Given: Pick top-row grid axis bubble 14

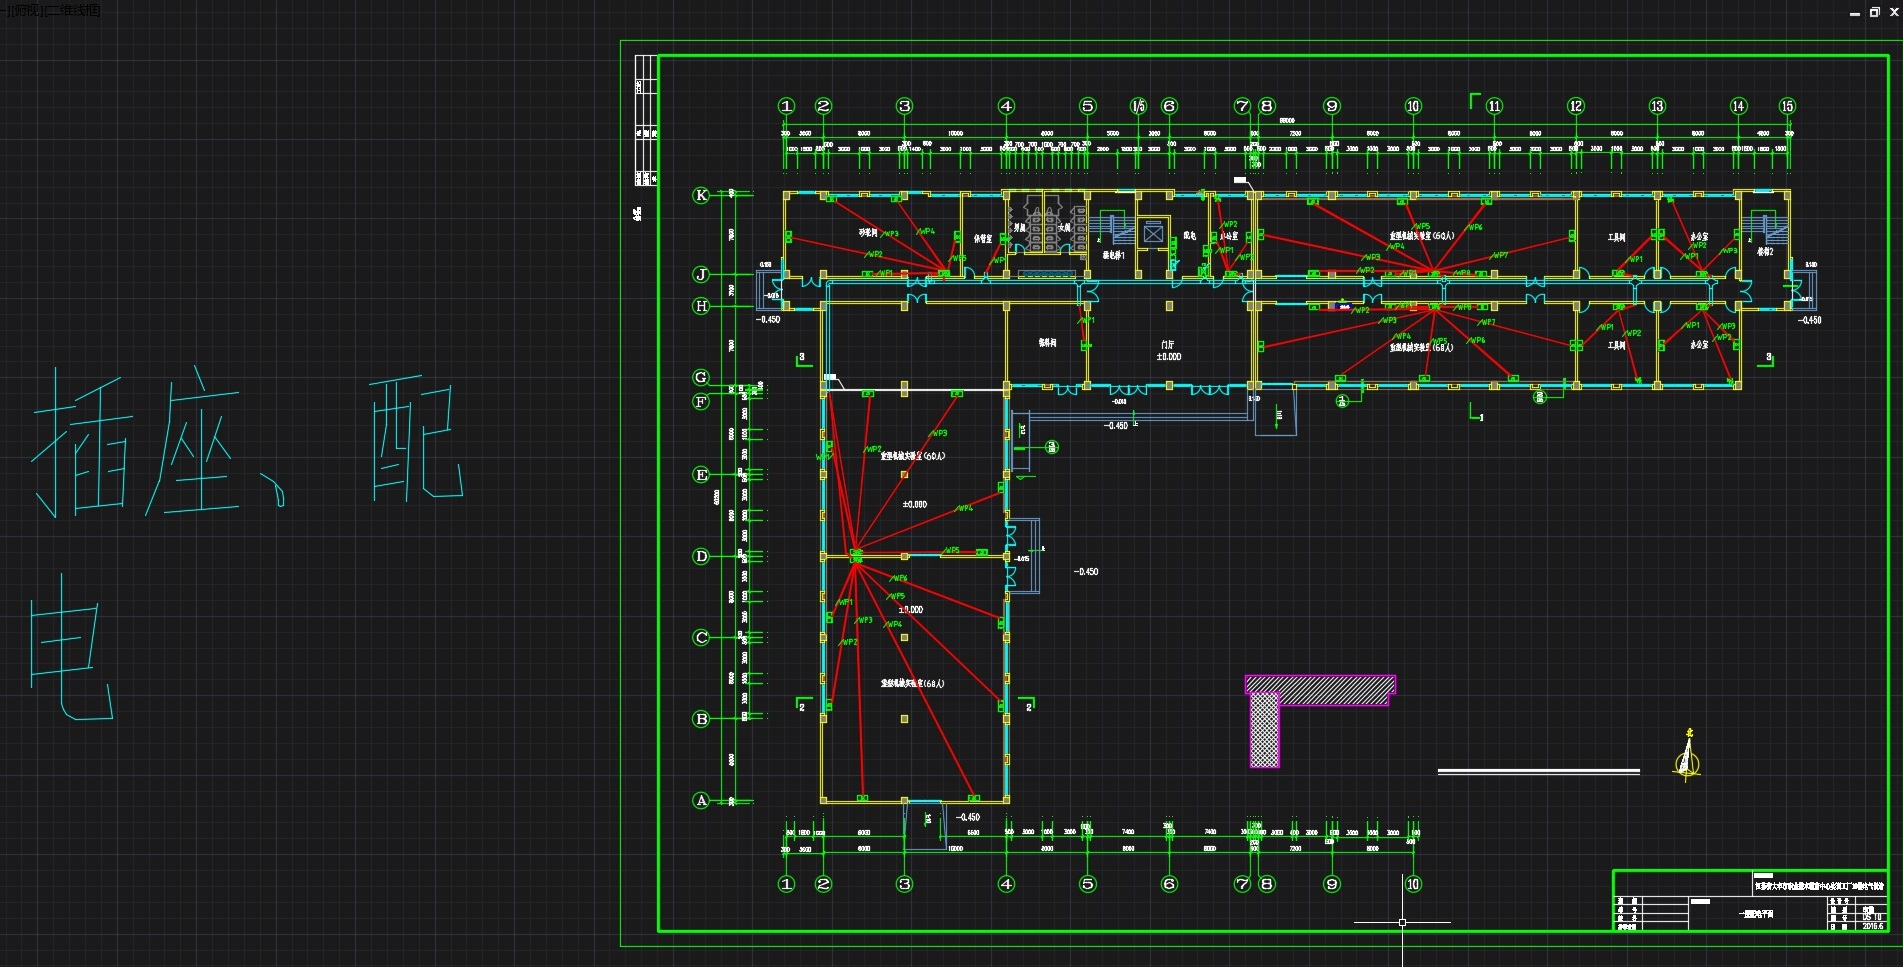Looking at the screenshot, I should tap(1739, 106).
